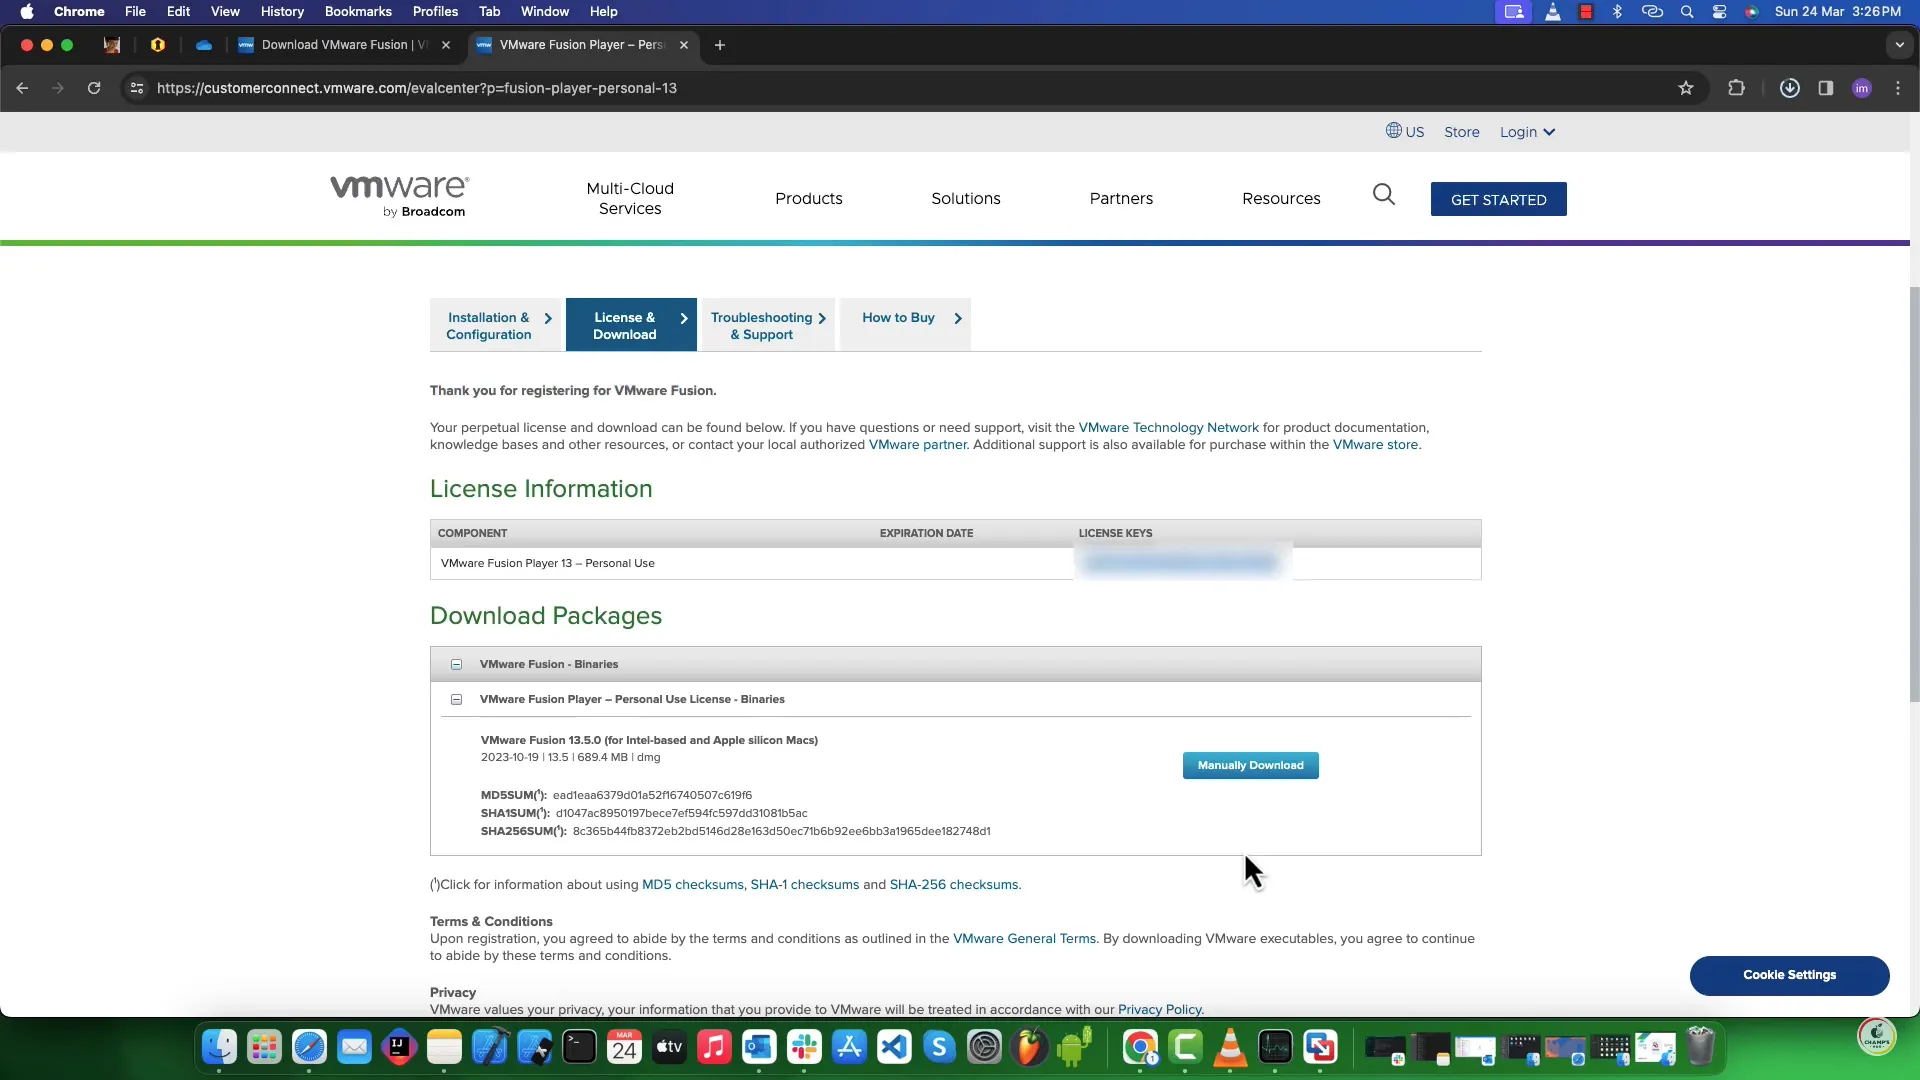Viewport: 1920px width, 1080px height.
Task: Click the search magnifier on VMware header
Action: (x=1384, y=194)
